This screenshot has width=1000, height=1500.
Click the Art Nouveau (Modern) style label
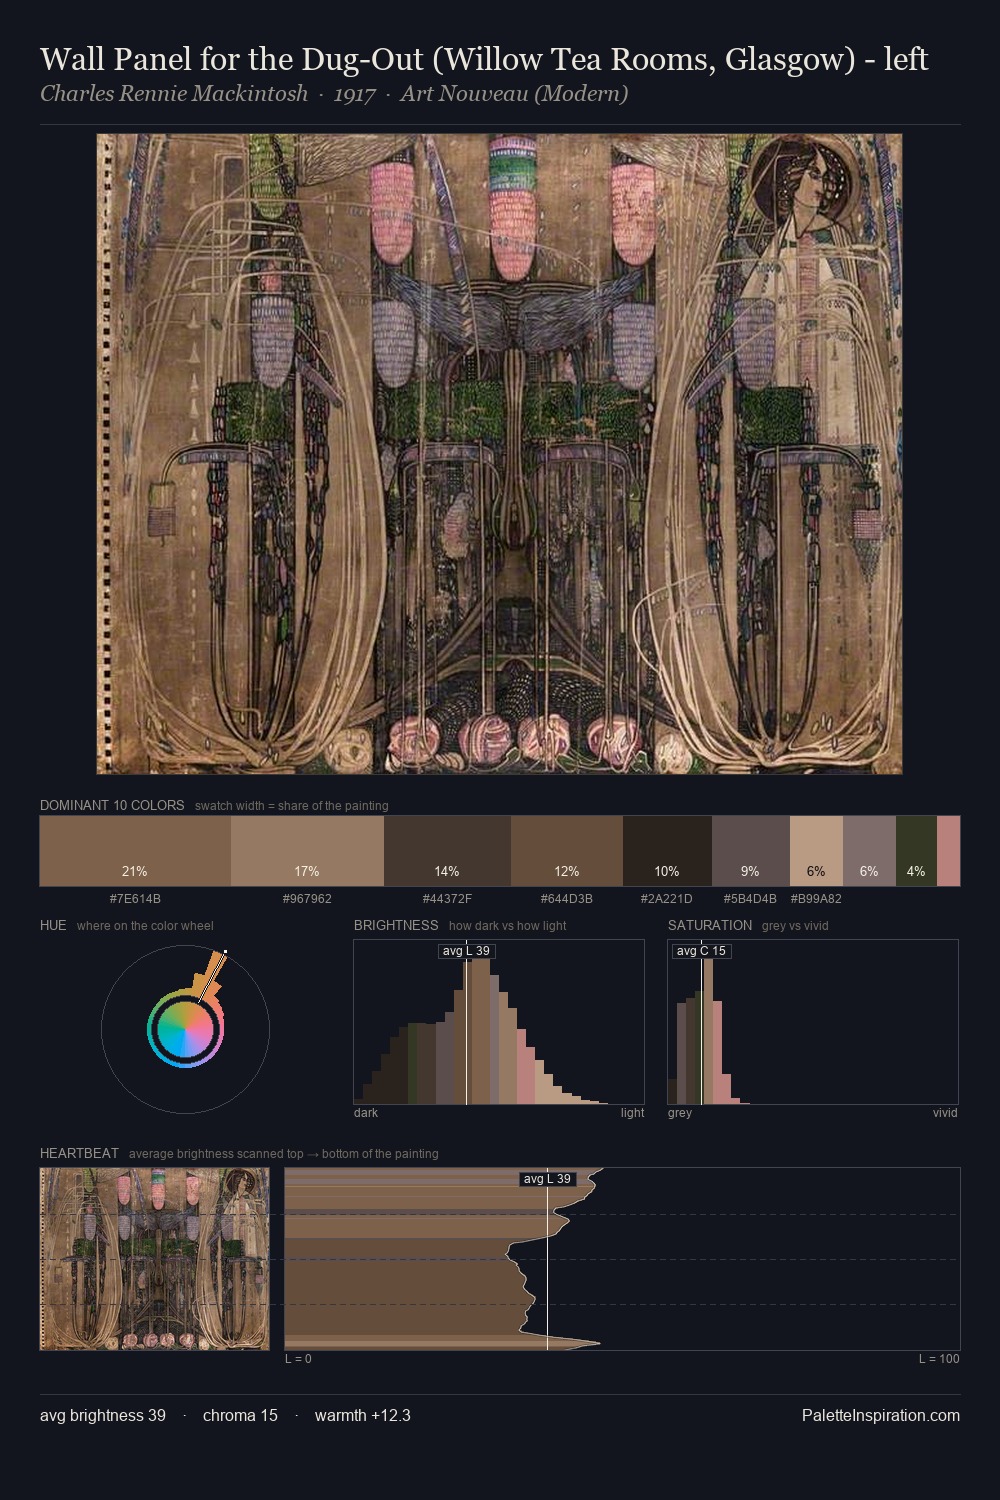514,94
